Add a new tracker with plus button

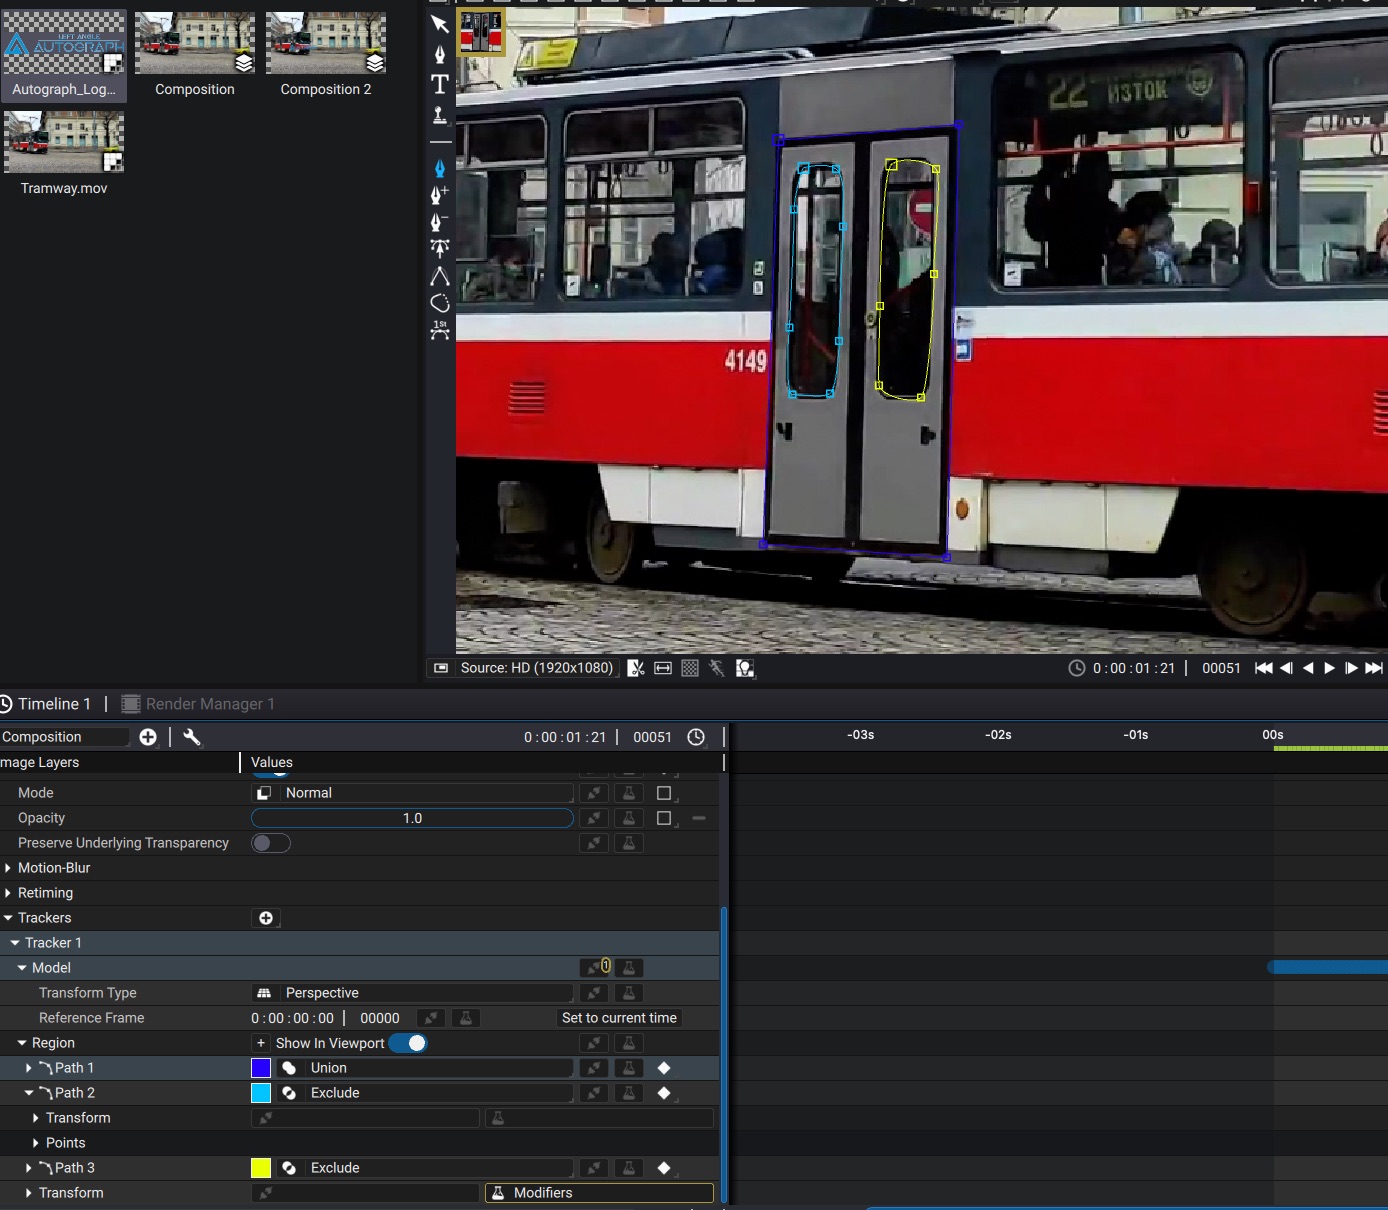coord(266,918)
